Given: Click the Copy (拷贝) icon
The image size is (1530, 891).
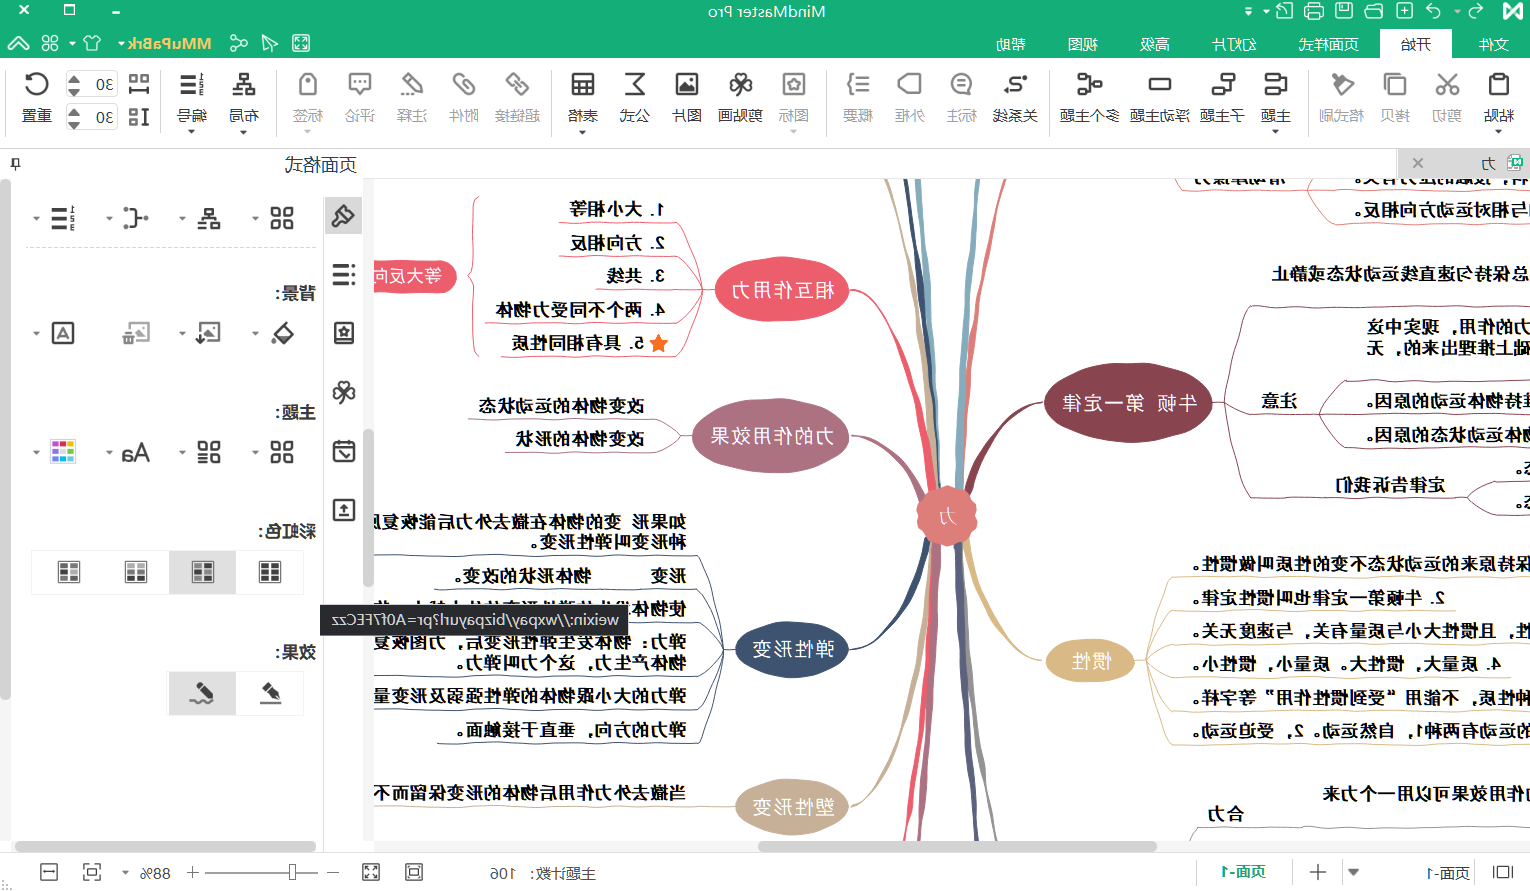Looking at the screenshot, I should click(x=1395, y=85).
